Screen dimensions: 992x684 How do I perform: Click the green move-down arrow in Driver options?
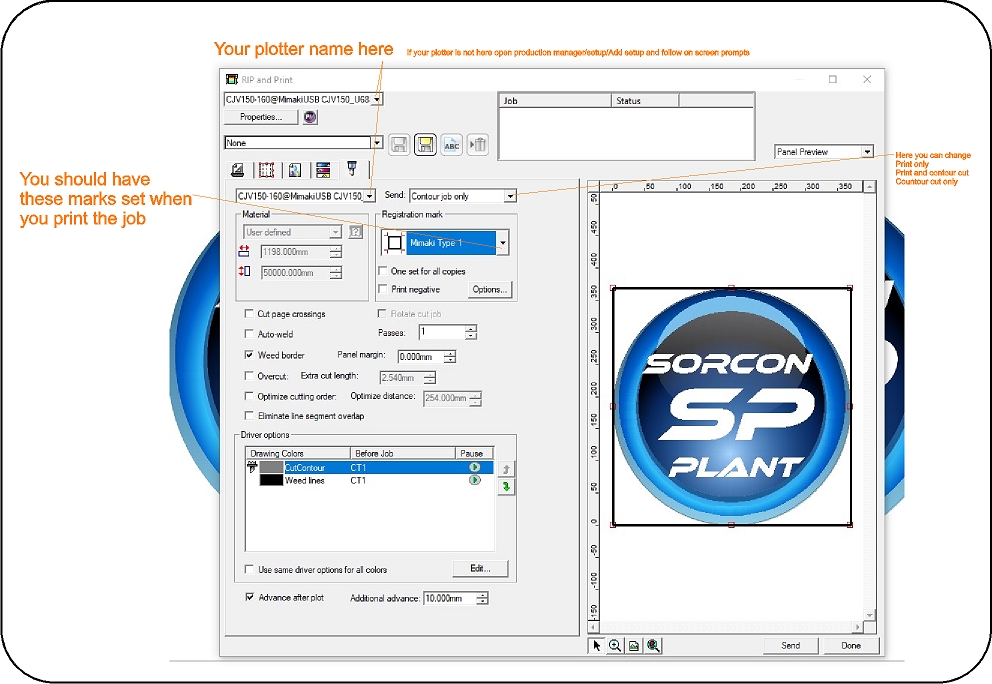(x=506, y=486)
